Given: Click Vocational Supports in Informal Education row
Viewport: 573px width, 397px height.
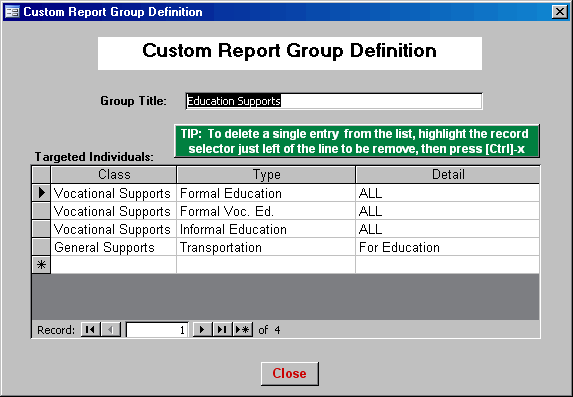Looking at the screenshot, I should 114,229.
